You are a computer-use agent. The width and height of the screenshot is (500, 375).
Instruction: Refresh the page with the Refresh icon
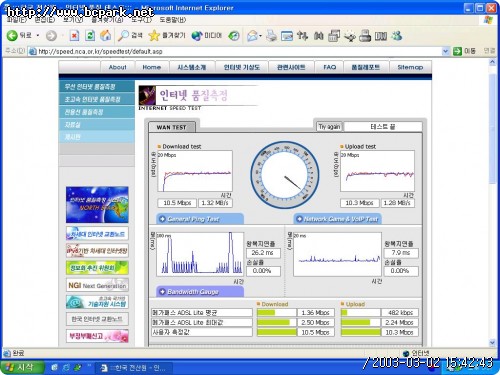[x=90, y=36]
